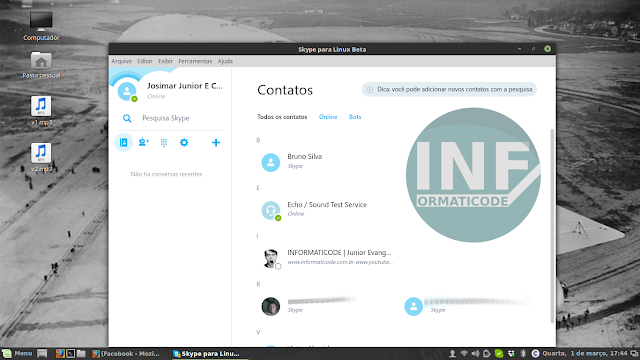Open Josimar Junior profile avatar

127,91
